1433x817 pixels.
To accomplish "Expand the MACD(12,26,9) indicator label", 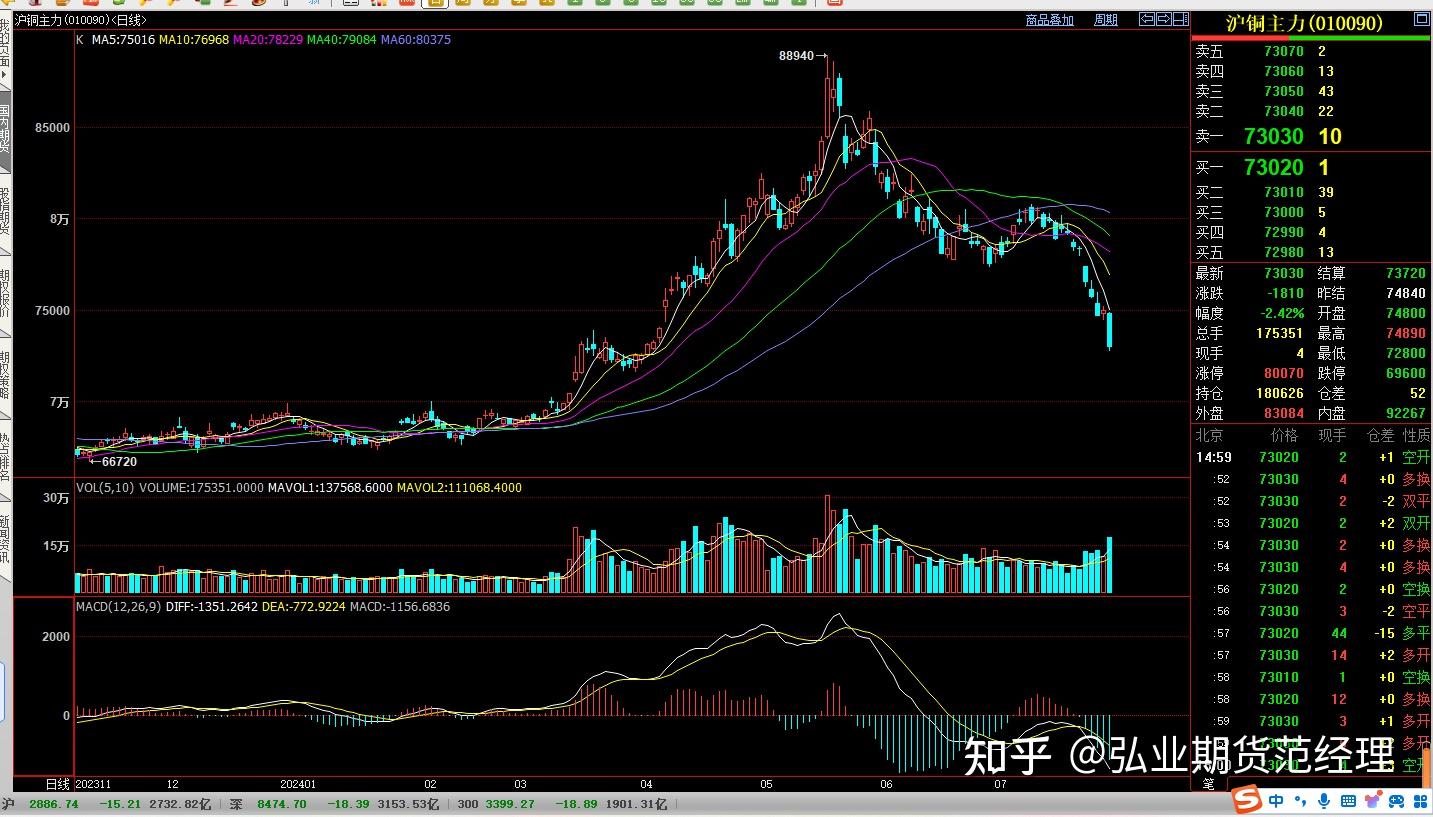I will tap(118, 607).
